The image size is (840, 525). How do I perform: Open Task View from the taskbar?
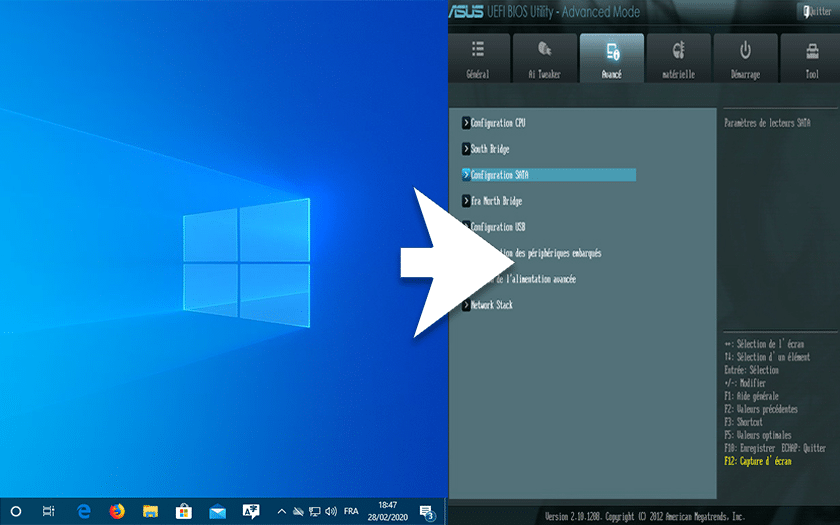(48, 512)
